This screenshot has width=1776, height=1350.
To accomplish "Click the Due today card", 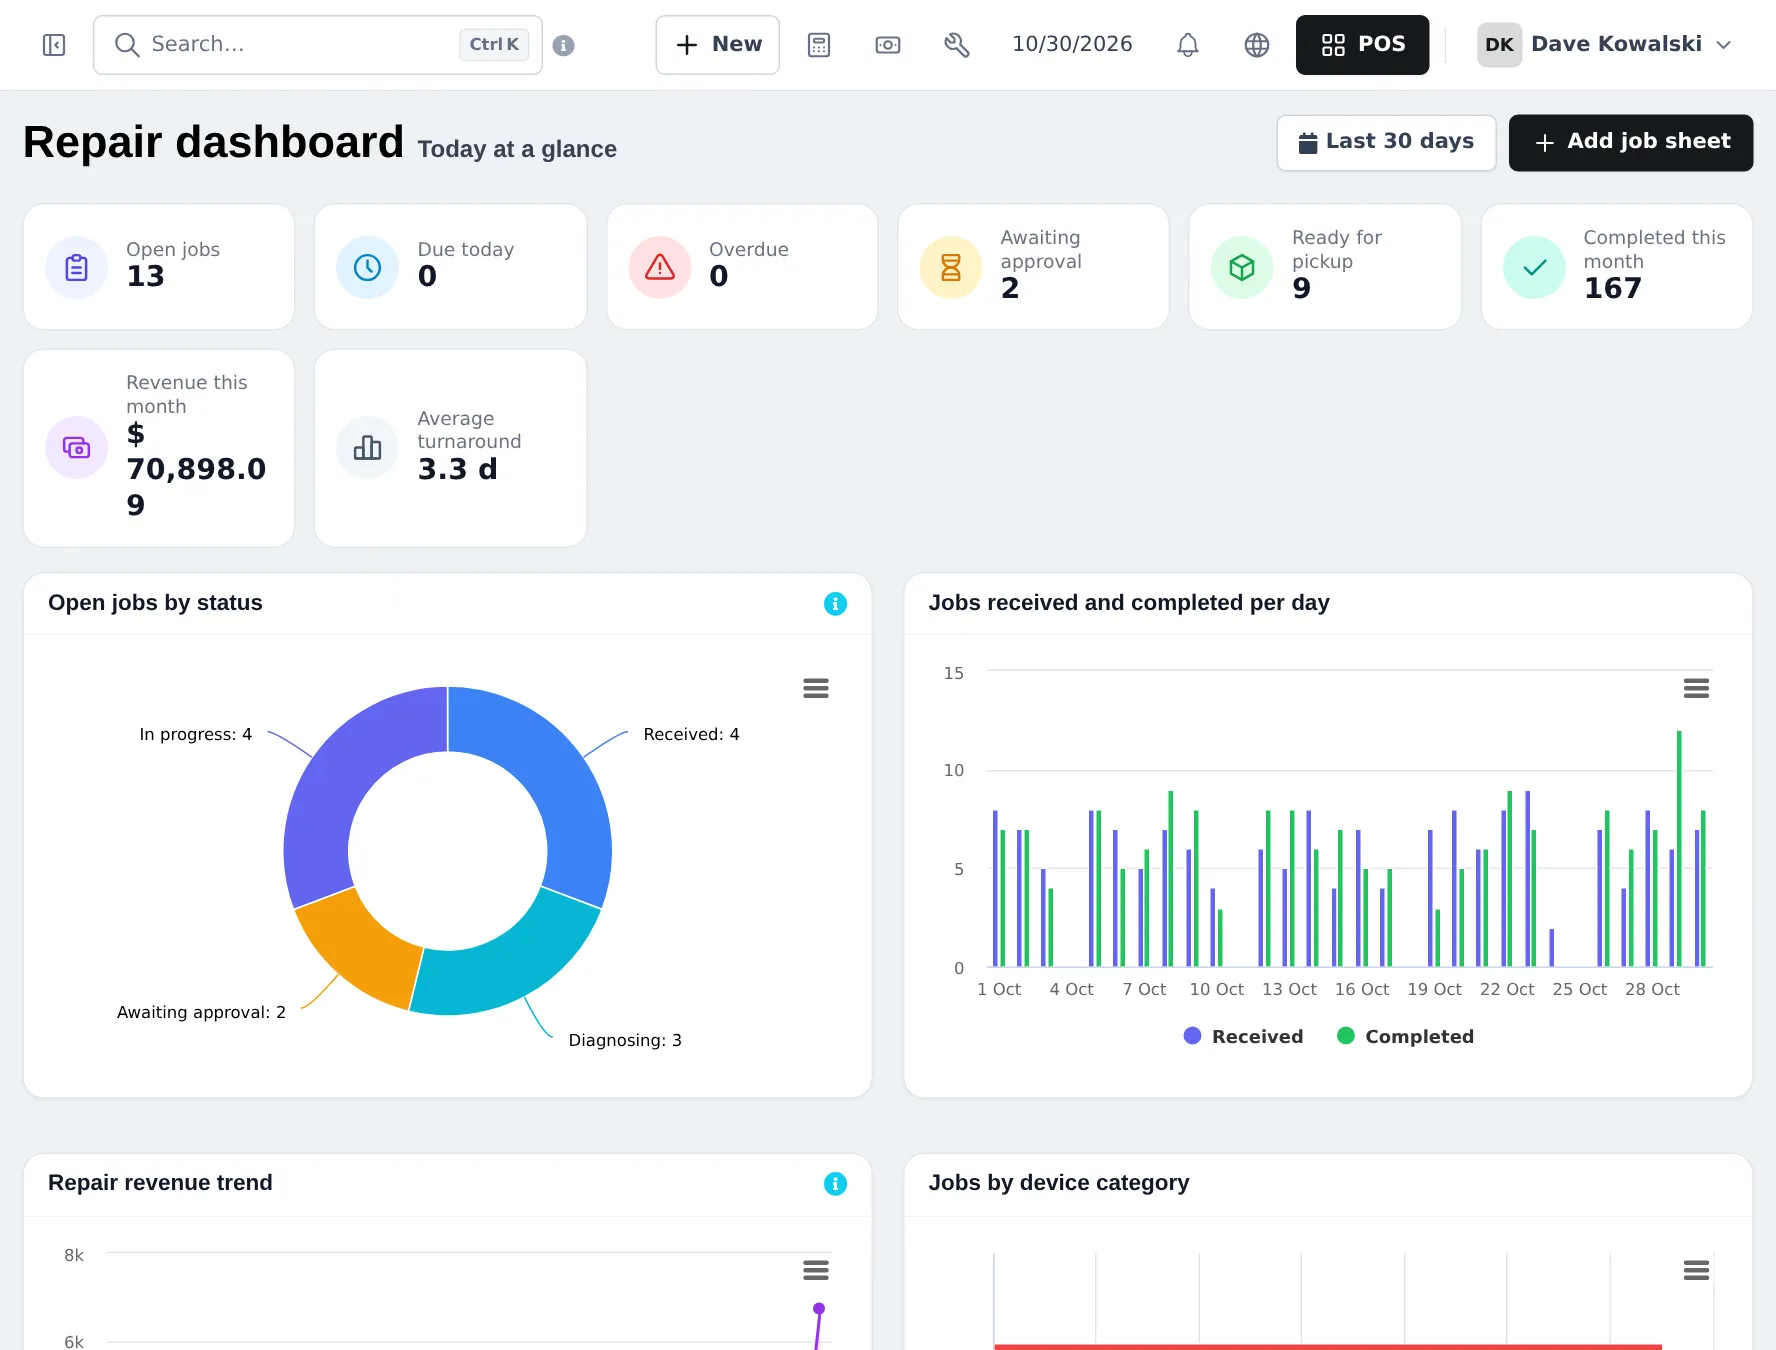I will click(450, 267).
